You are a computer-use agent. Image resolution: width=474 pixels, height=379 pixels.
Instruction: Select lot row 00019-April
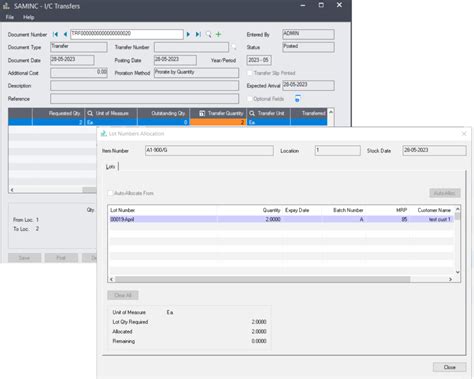click(x=282, y=219)
